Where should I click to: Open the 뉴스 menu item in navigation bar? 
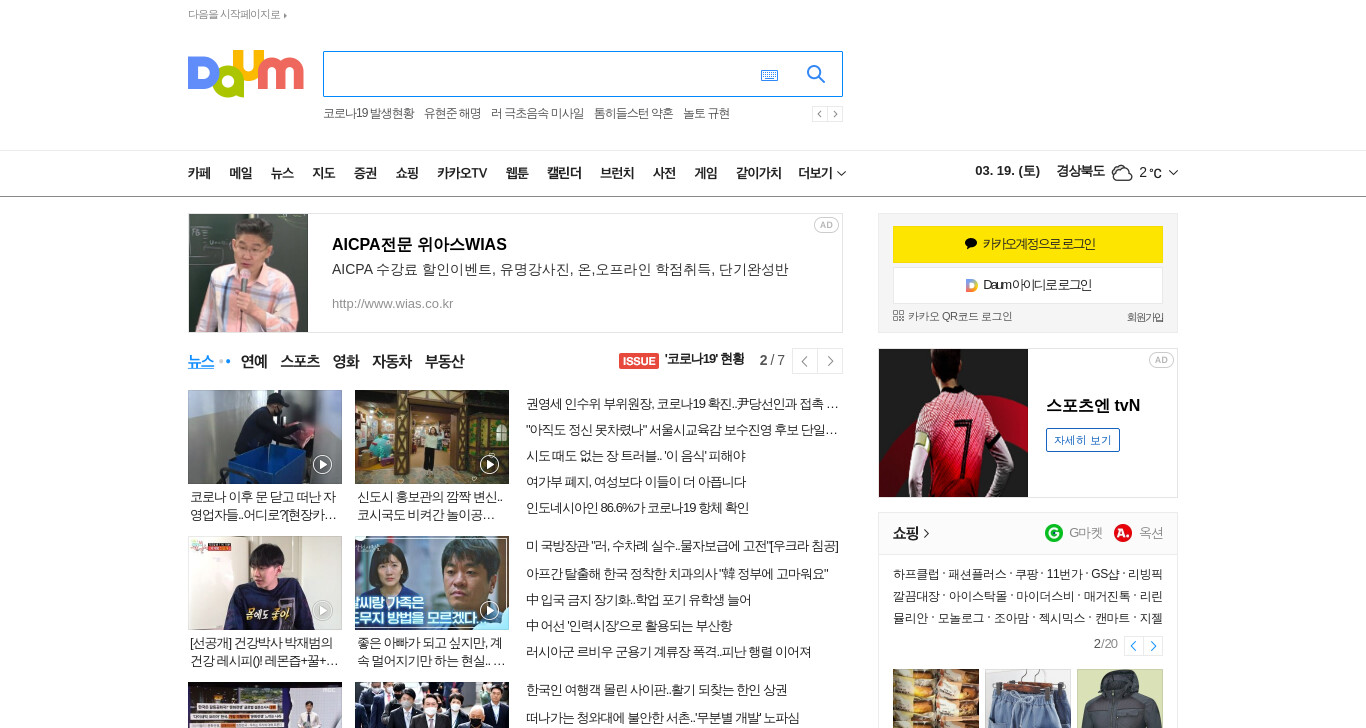click(282, 173)
